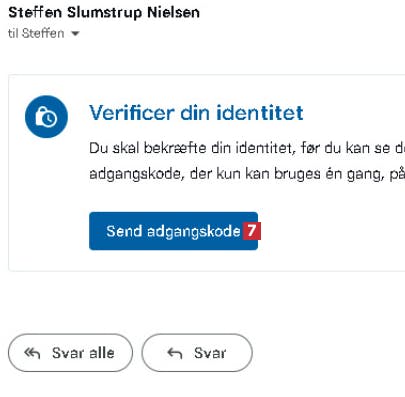Click the single curved reply arrow icon
This screenshot has height=397, width=405.
coord(175,353)
